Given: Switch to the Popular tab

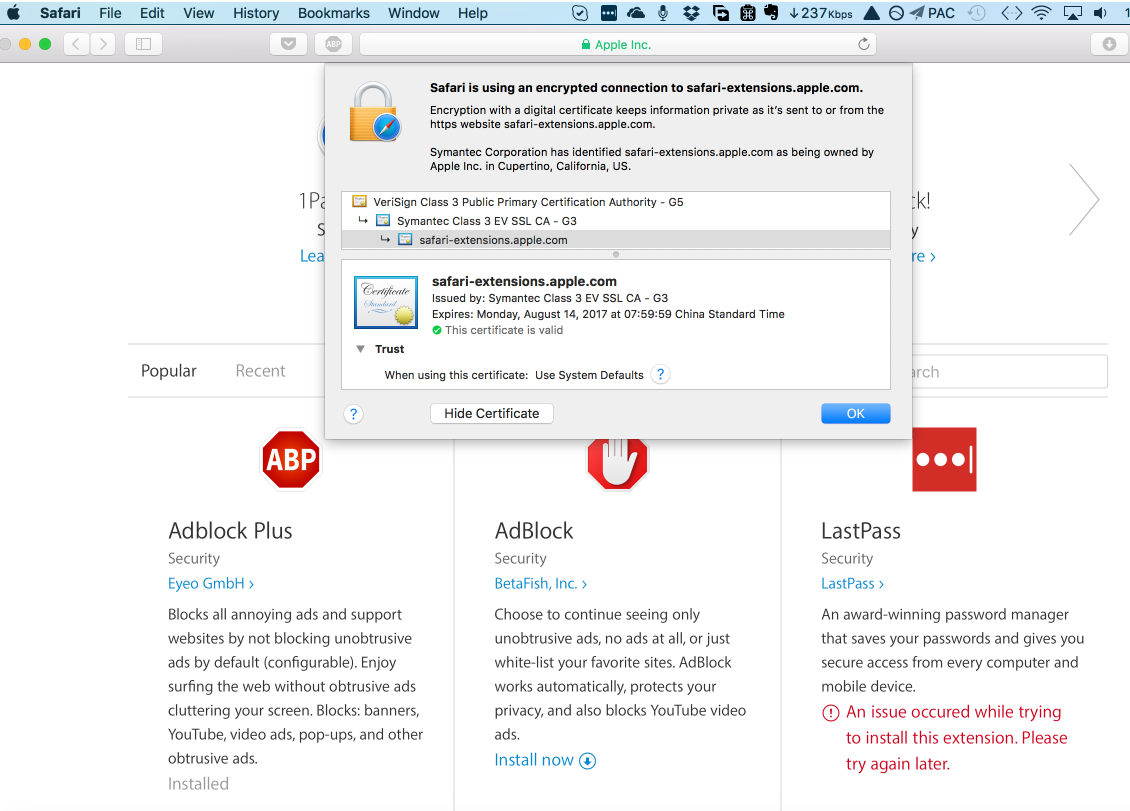Looking at the screenshot, I should pos(169,371).
